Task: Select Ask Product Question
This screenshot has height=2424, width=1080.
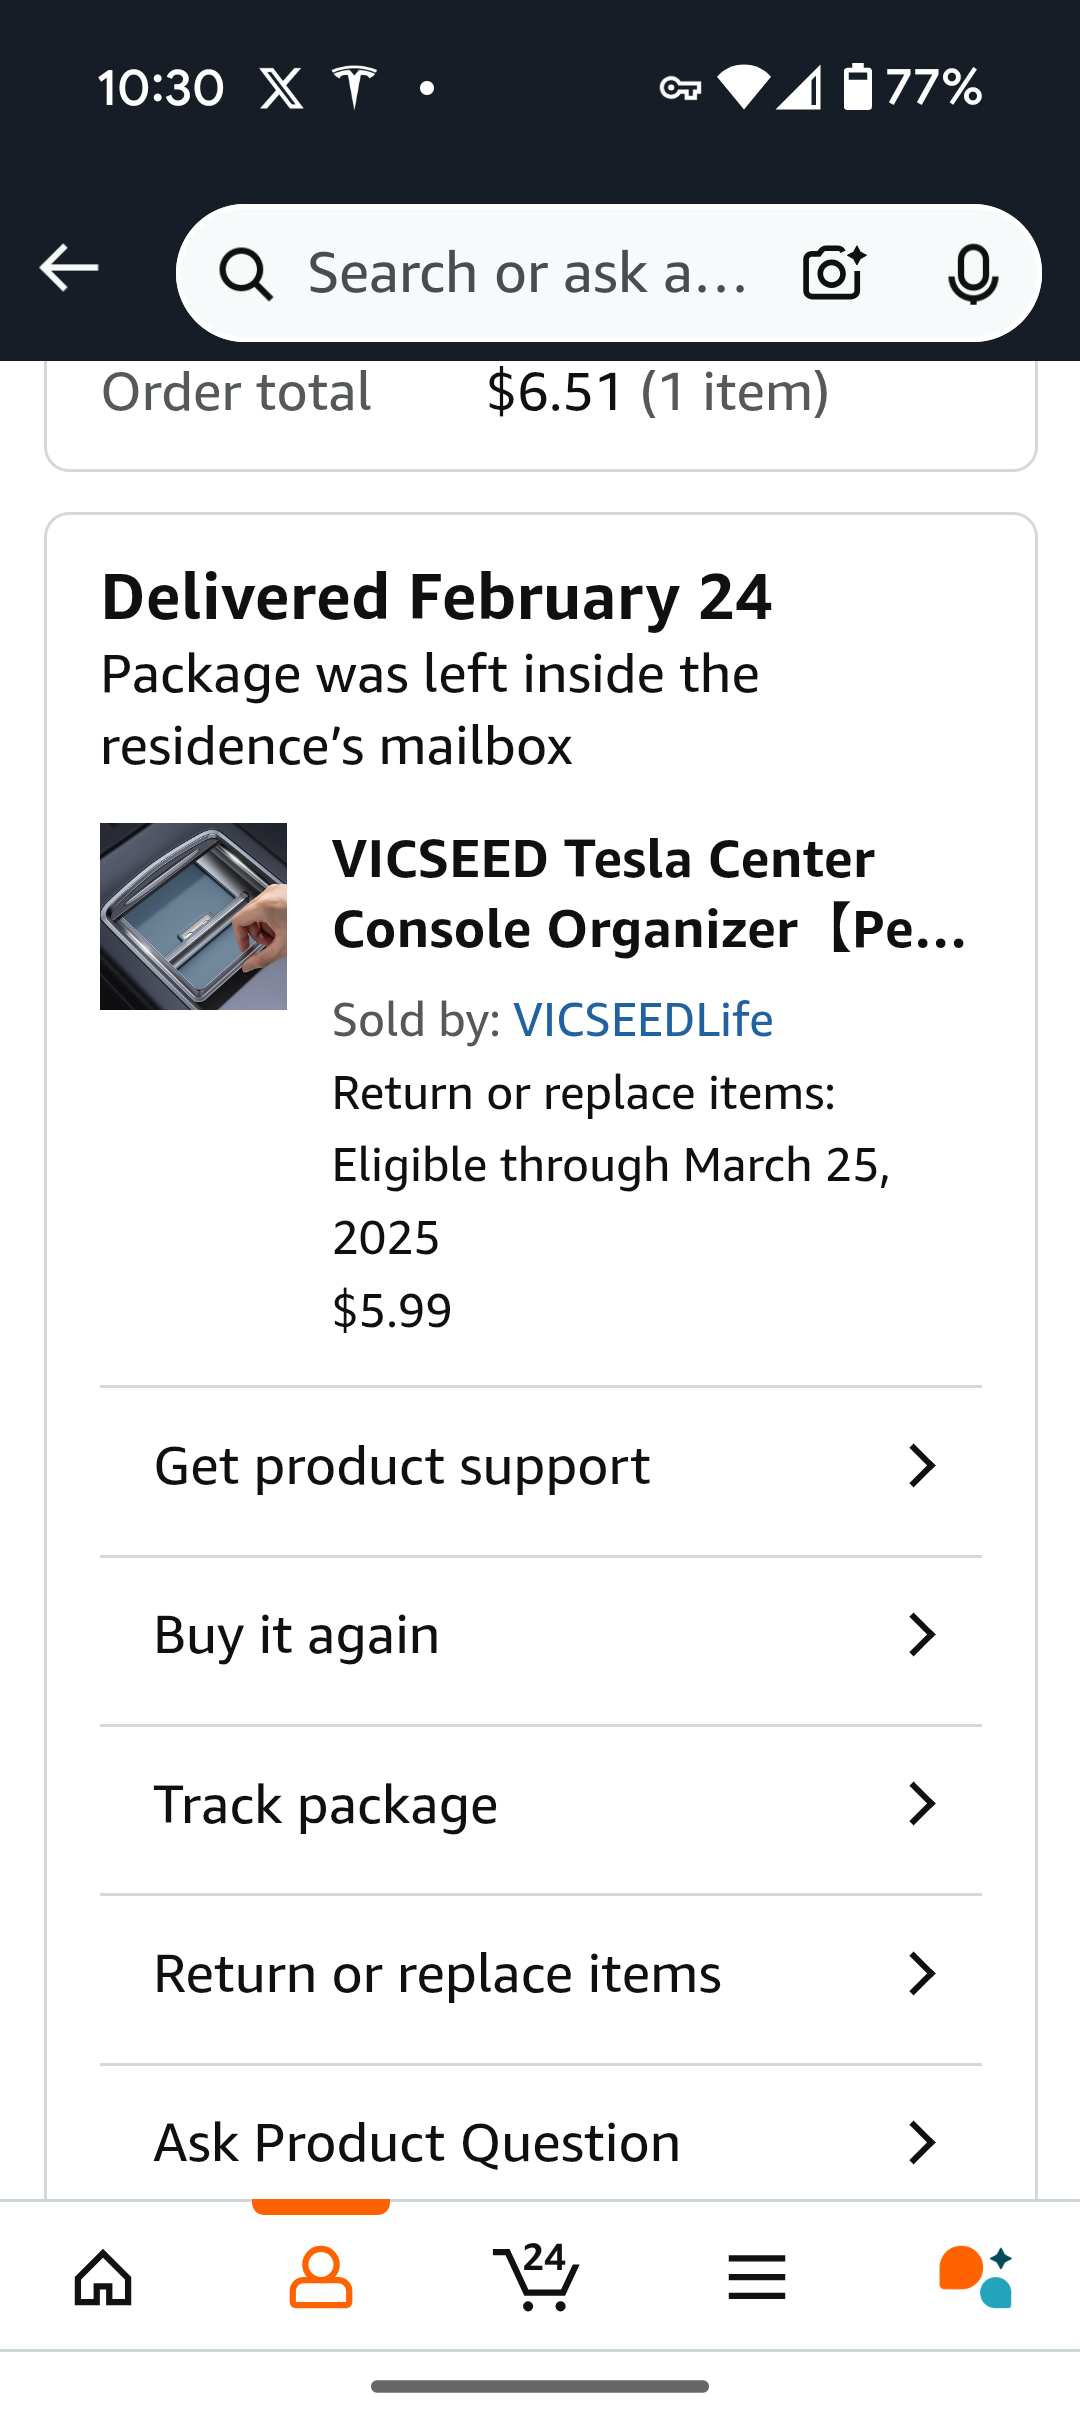Action: pyautogui.click(x=541, y=2142)
